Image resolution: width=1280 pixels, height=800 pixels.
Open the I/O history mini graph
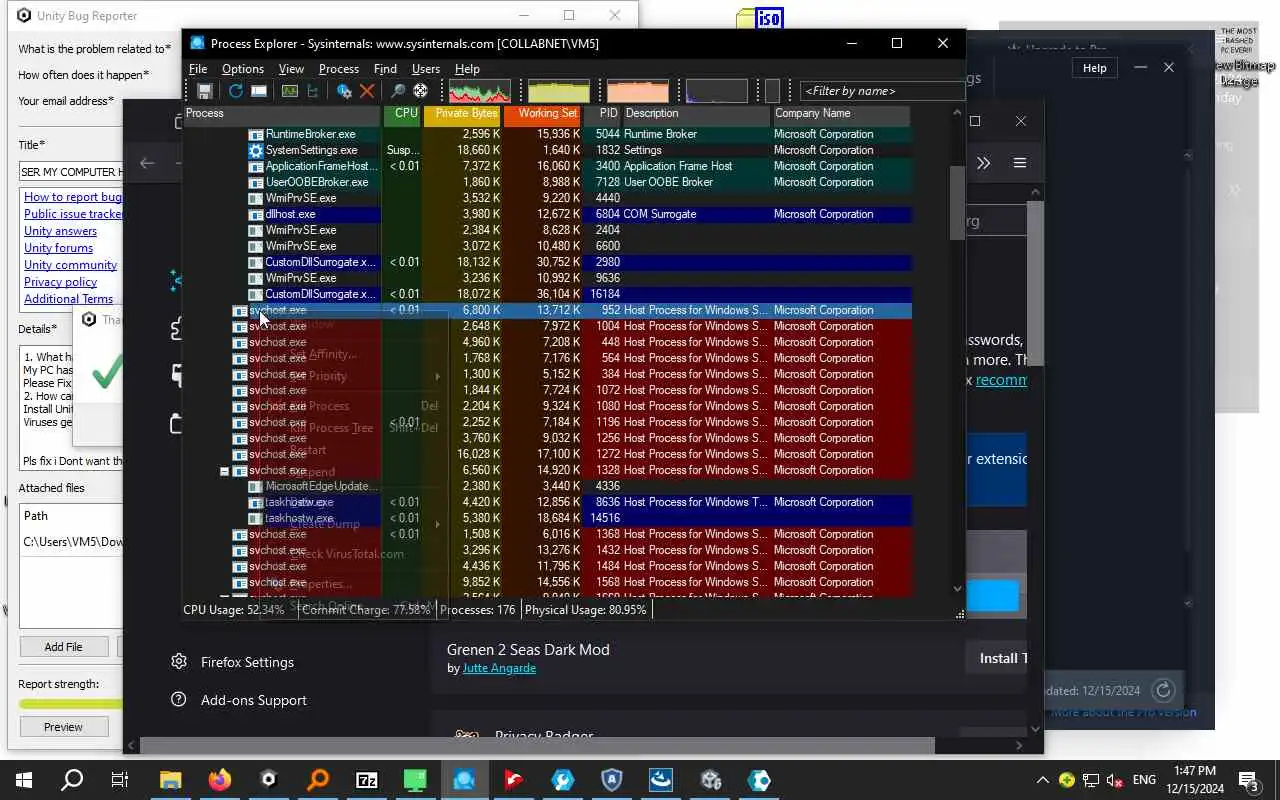point(717,91)
